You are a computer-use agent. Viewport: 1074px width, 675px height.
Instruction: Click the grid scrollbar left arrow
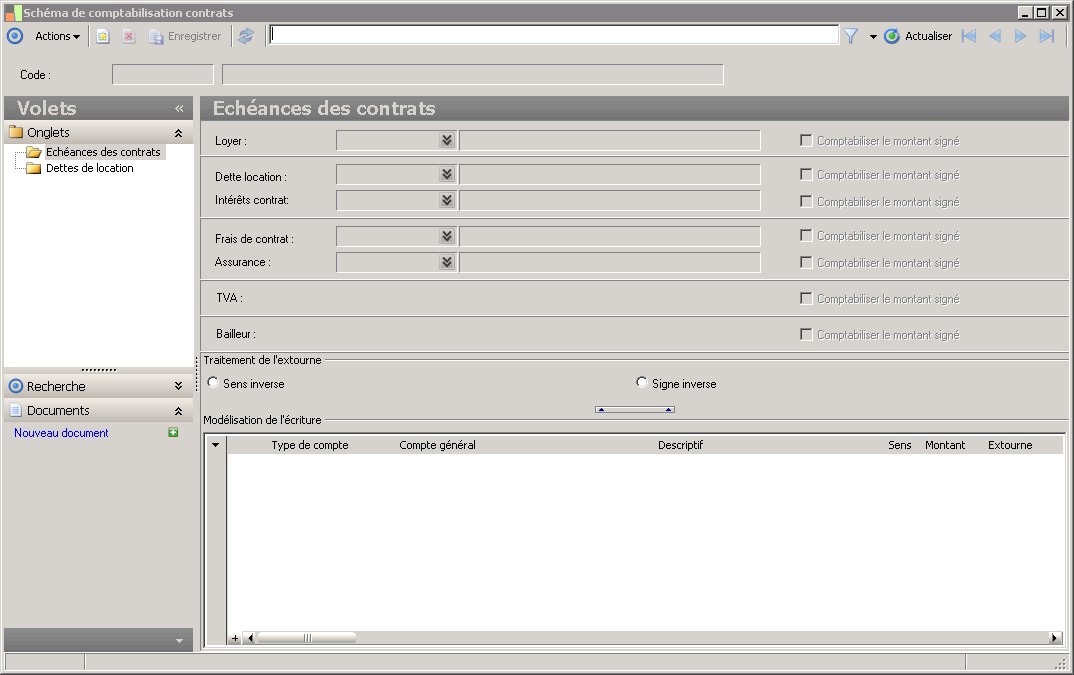pyautogui.click(x=250, y=638)
